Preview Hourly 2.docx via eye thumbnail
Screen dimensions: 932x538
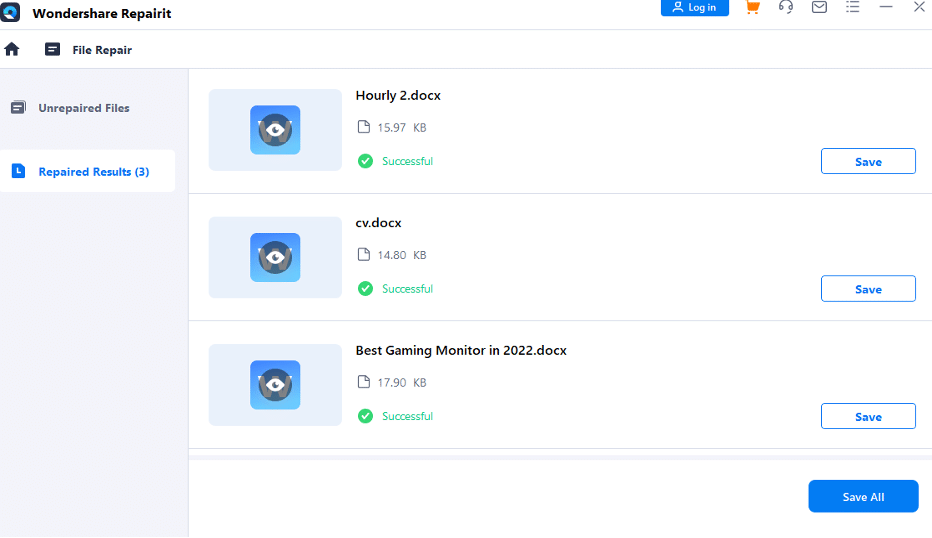tap(275, 130)
